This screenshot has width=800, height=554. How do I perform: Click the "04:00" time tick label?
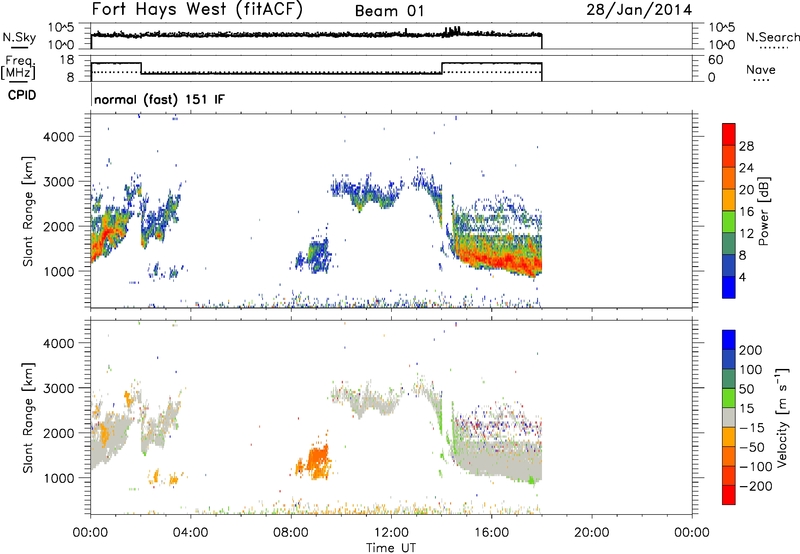(x=190, y=533)
